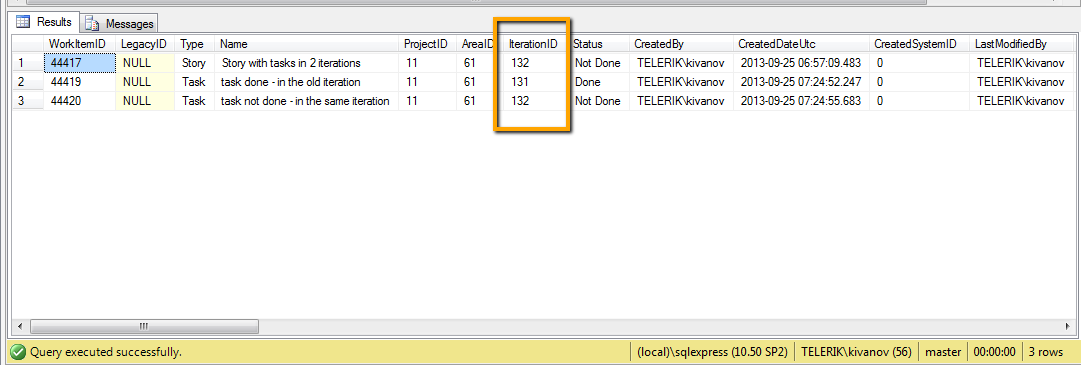Switch to the Messages tab
The width and height of the screenshot is (1081, 365).
click(120, 23)
